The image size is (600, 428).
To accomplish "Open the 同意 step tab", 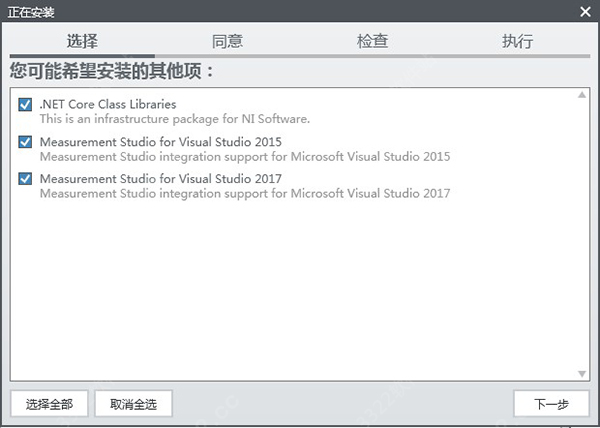I will 227,41.
